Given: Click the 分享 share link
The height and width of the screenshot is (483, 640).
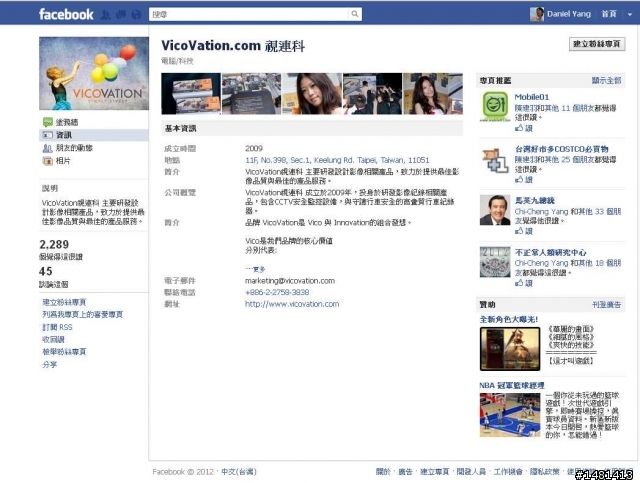Looking at the screenshot, I should pos(50,365).
